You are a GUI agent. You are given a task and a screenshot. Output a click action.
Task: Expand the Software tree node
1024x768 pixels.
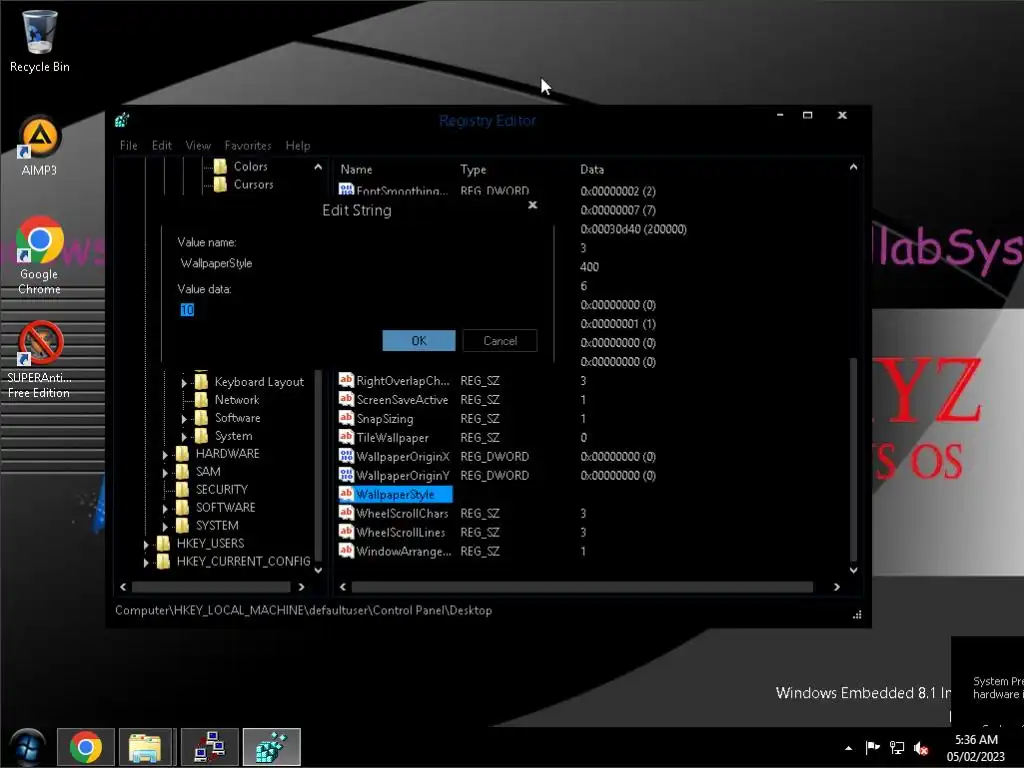(184, 419)
